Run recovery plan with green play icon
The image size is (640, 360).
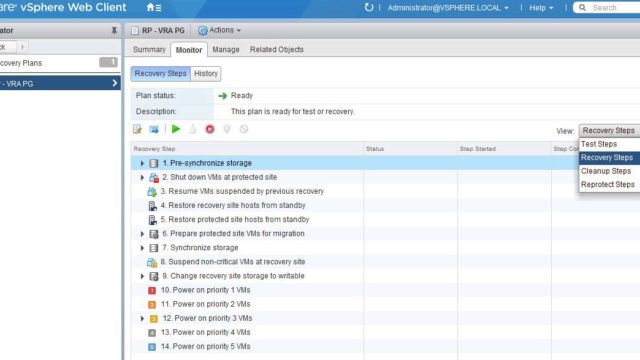176,129
